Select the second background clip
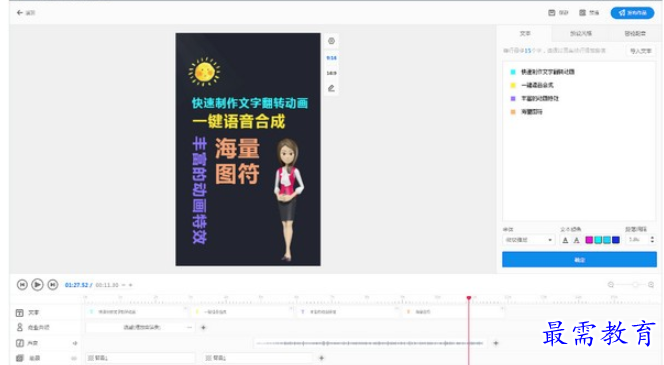This screenshot has height=365, width=664. tap(257, 358)
